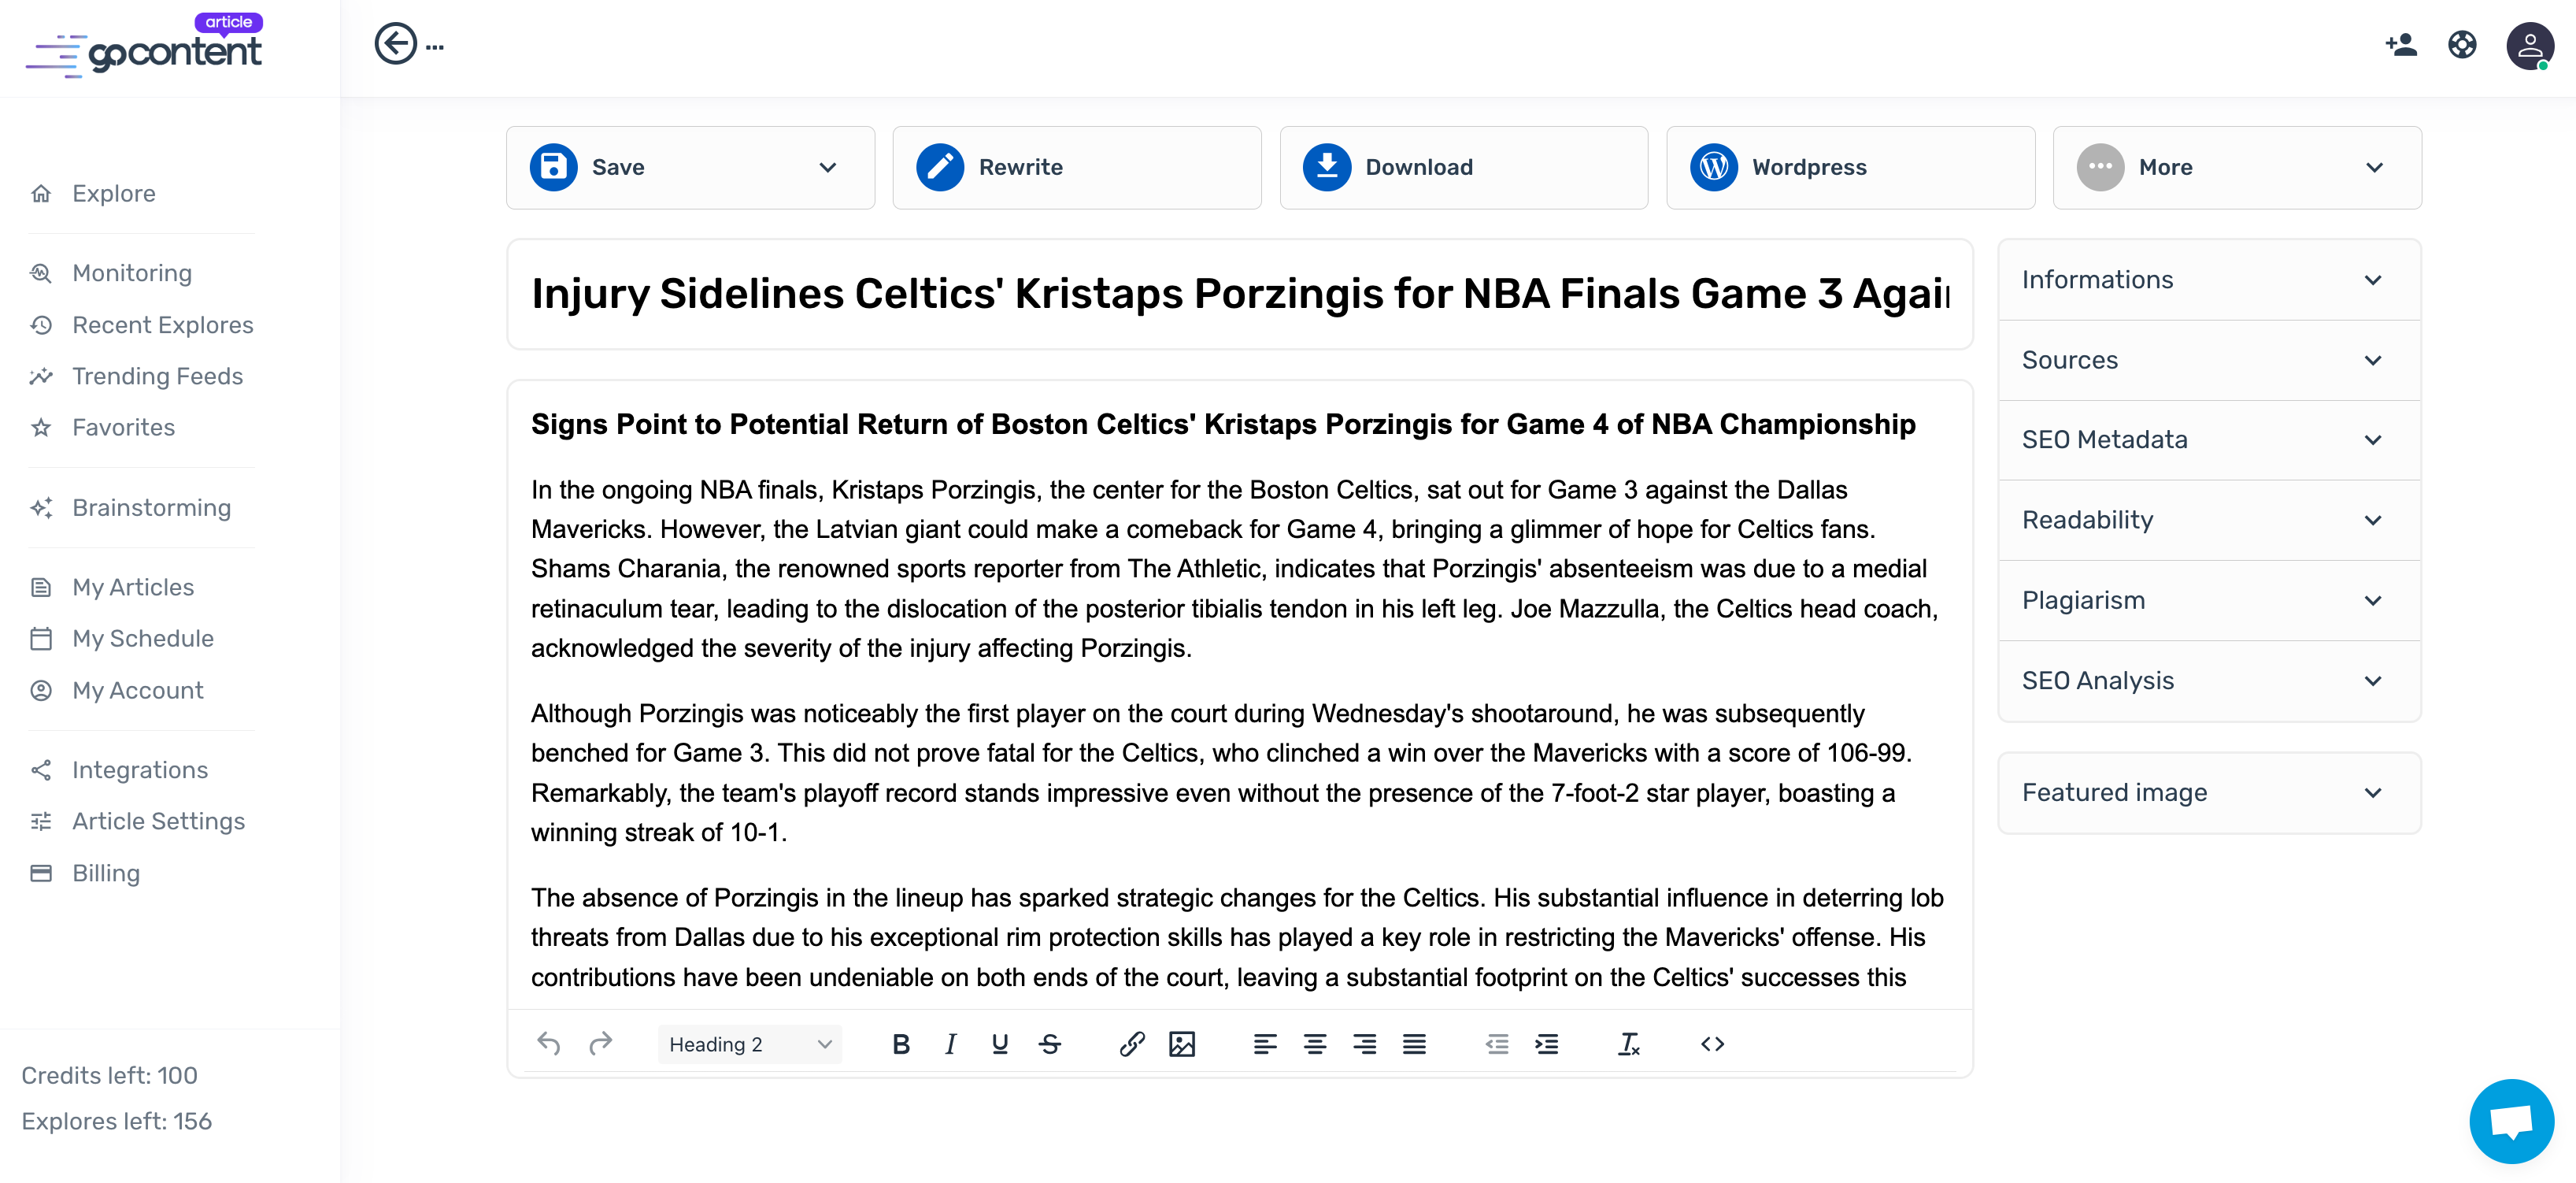Screen dimensions: 2576x1183
Task: Toggle strikethrough formatting
Action: pos(1049,1044)
